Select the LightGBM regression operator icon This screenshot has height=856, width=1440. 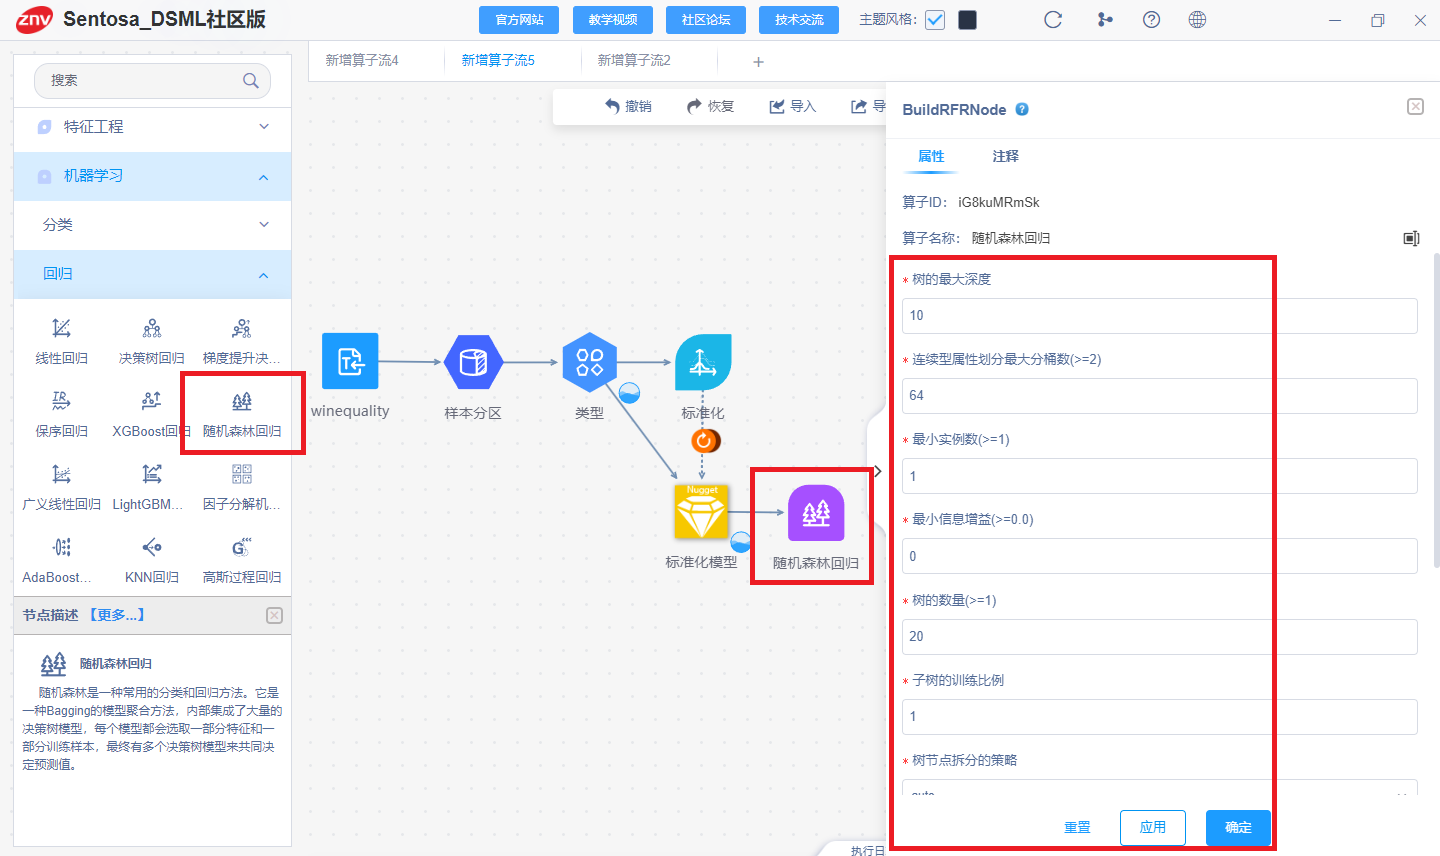coord(151,474)
